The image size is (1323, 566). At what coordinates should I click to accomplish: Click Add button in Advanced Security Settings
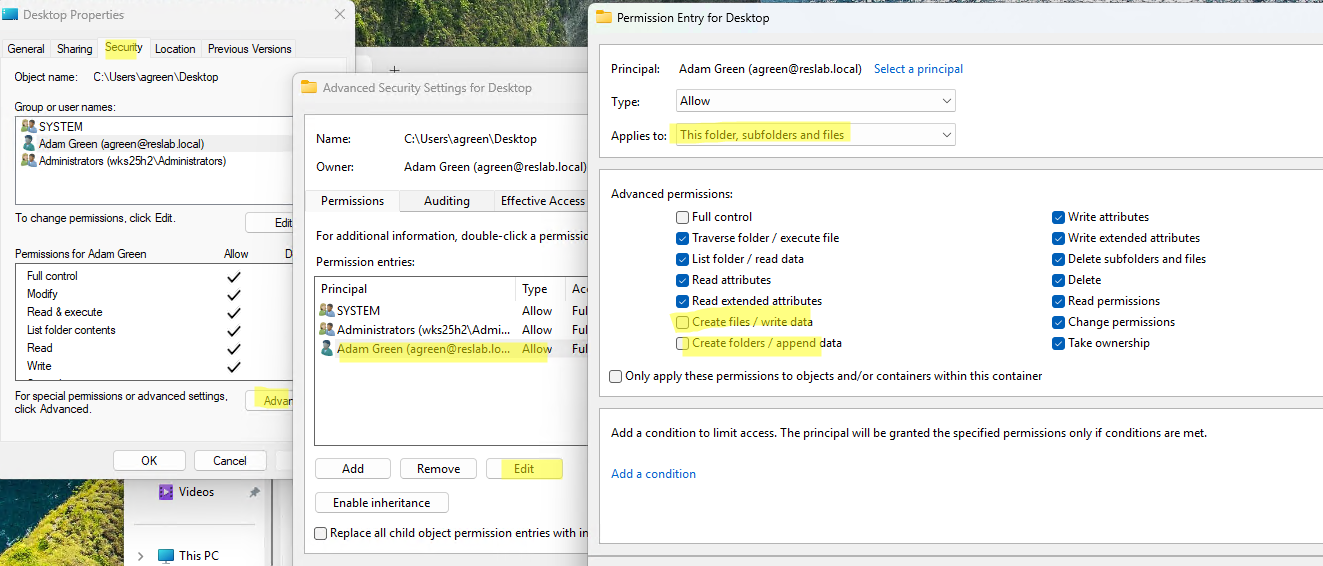pos(353,469)
